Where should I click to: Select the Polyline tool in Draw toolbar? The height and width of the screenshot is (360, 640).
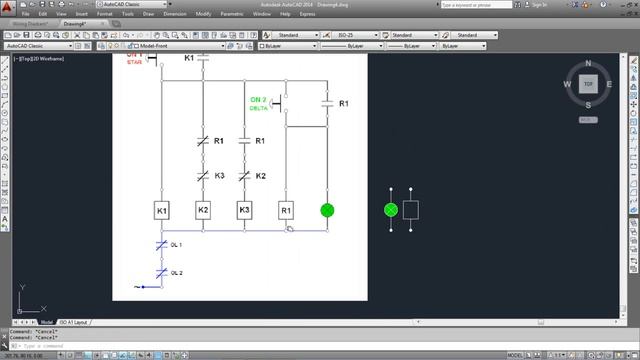[5, 78]
